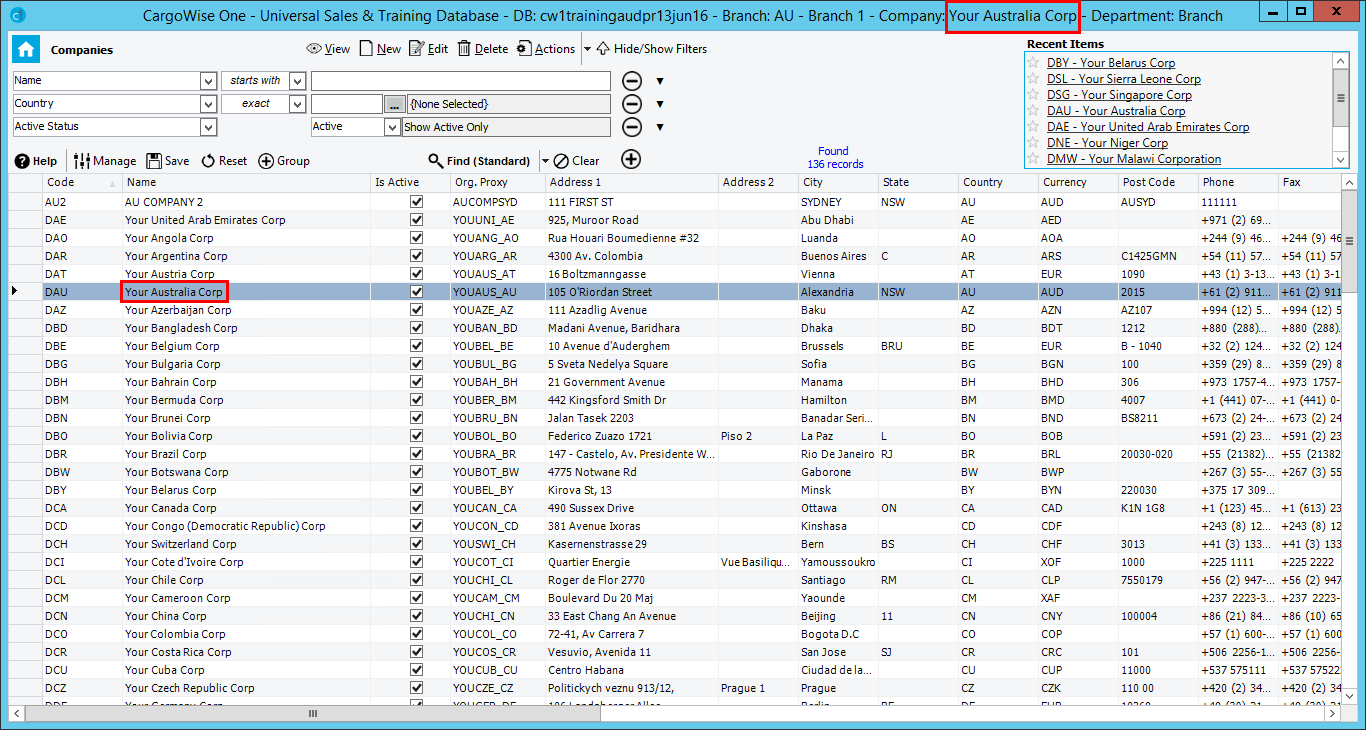Select the Your Bolivia Corp row

(x=677, y=436)
